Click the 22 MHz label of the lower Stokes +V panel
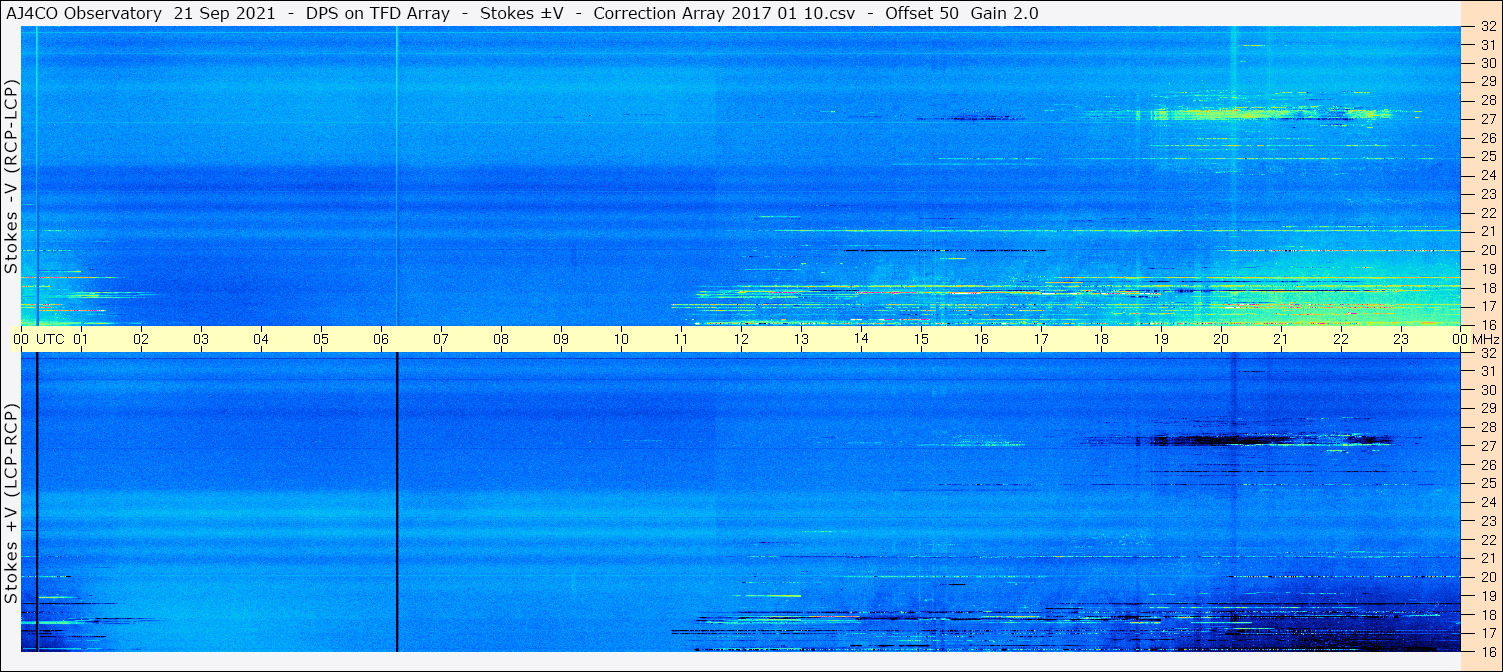 [x=1488, y=539]
